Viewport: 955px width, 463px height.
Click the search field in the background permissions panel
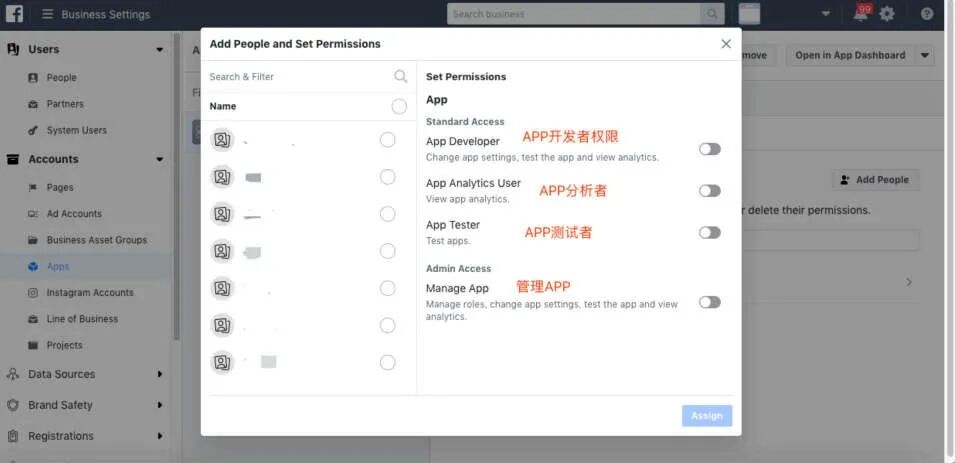point(831,240)
